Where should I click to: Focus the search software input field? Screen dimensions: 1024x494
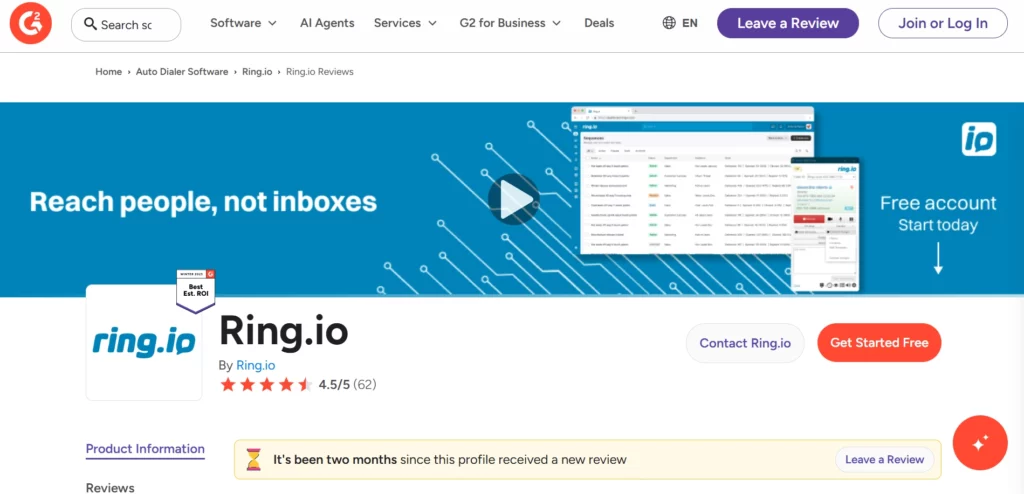(127, 25)
